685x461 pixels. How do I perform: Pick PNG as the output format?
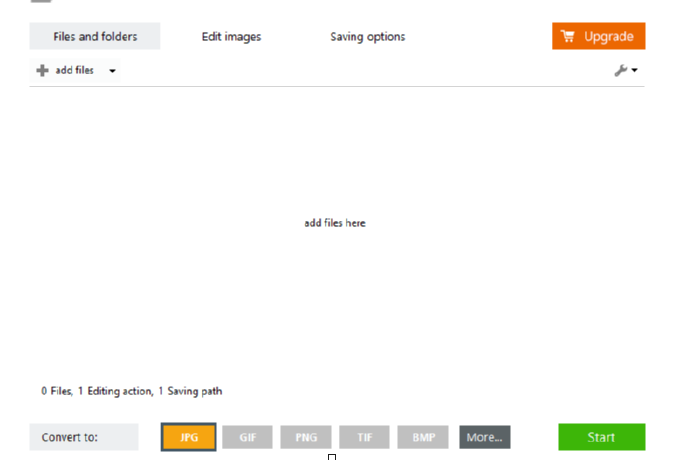(306, 437)
